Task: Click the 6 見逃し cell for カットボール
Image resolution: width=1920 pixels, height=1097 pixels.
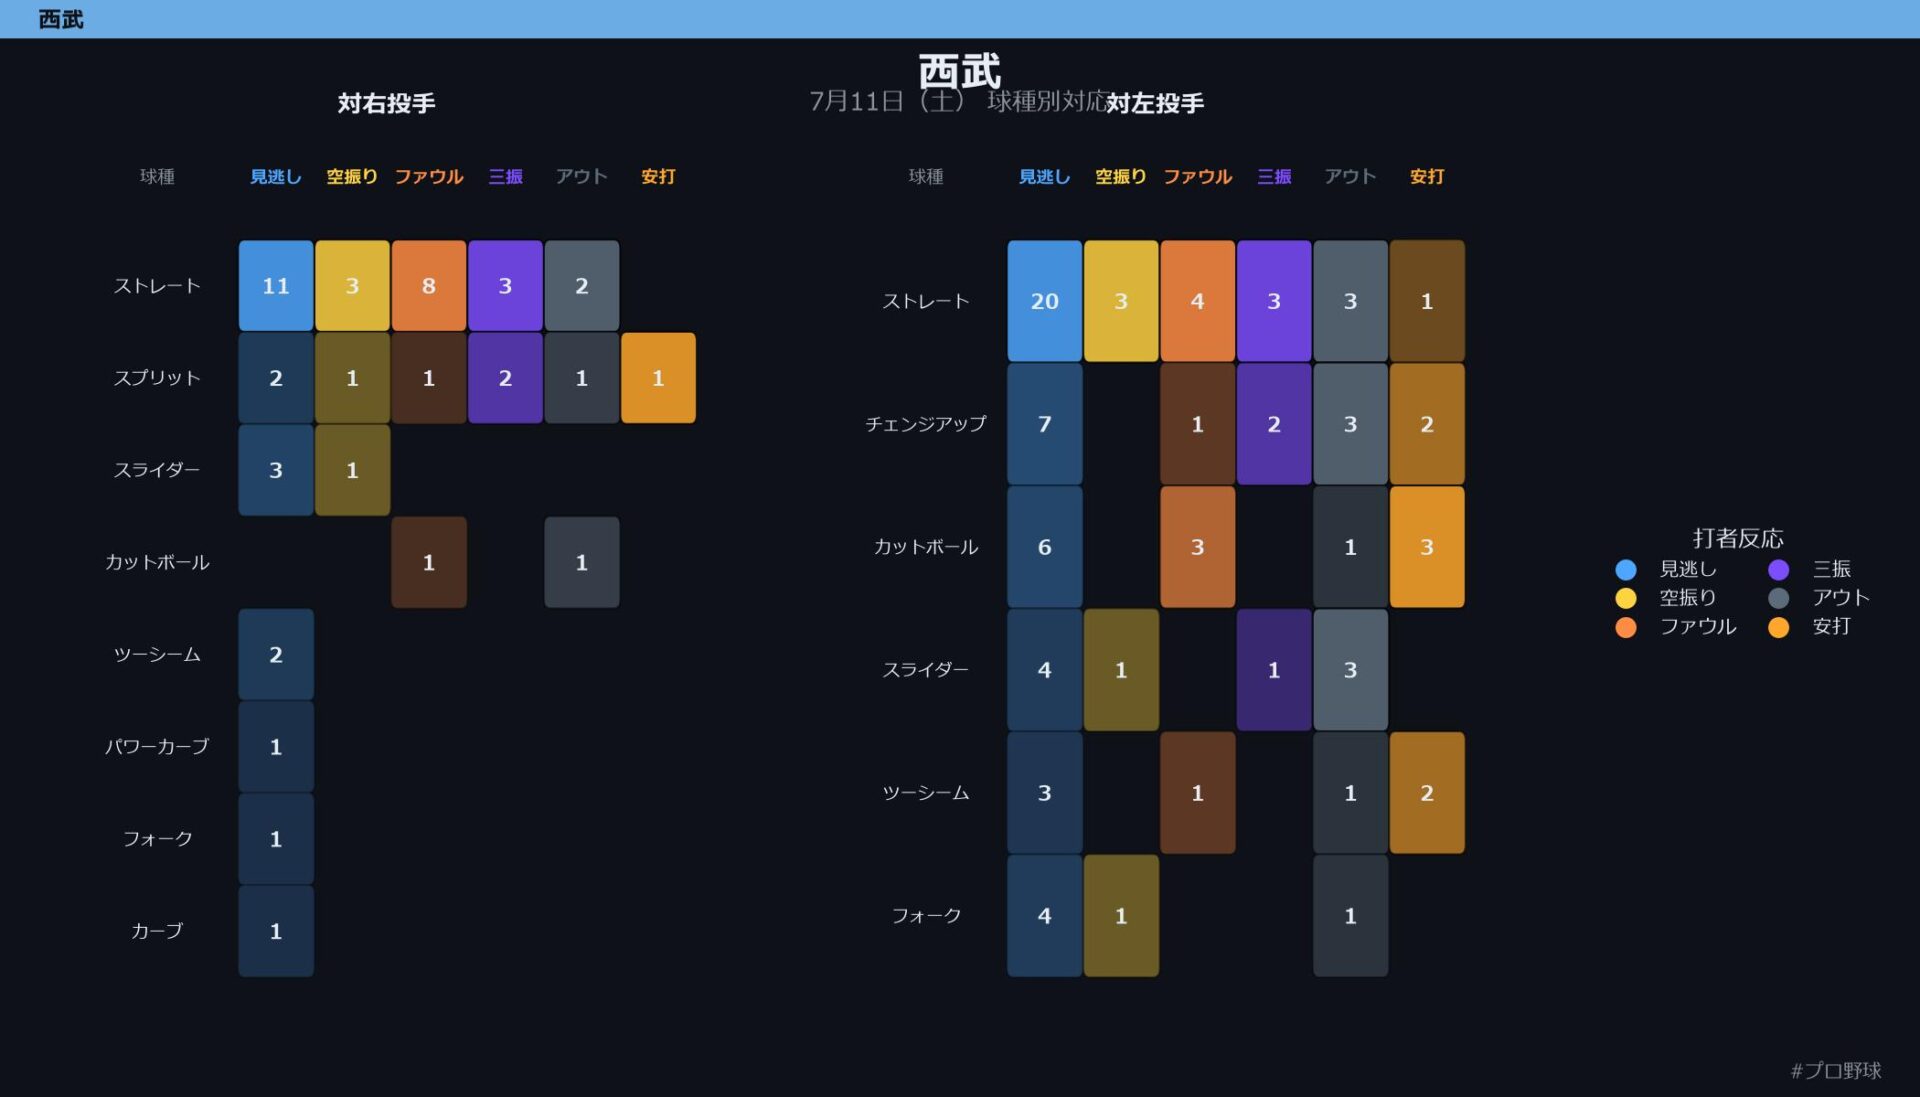Action: point(1045,547)
